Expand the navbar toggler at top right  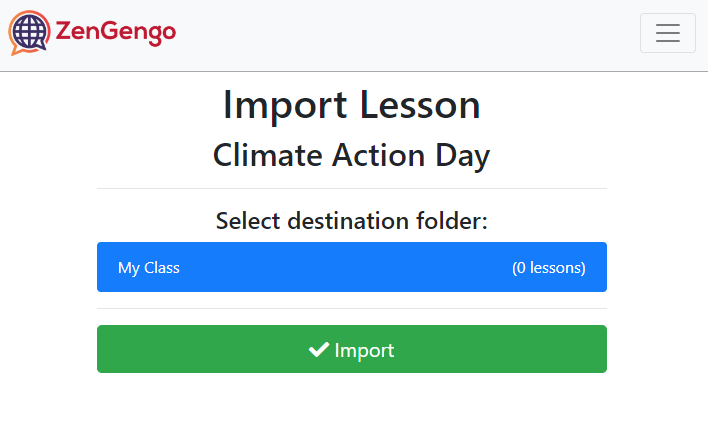(x=667, y=33)
